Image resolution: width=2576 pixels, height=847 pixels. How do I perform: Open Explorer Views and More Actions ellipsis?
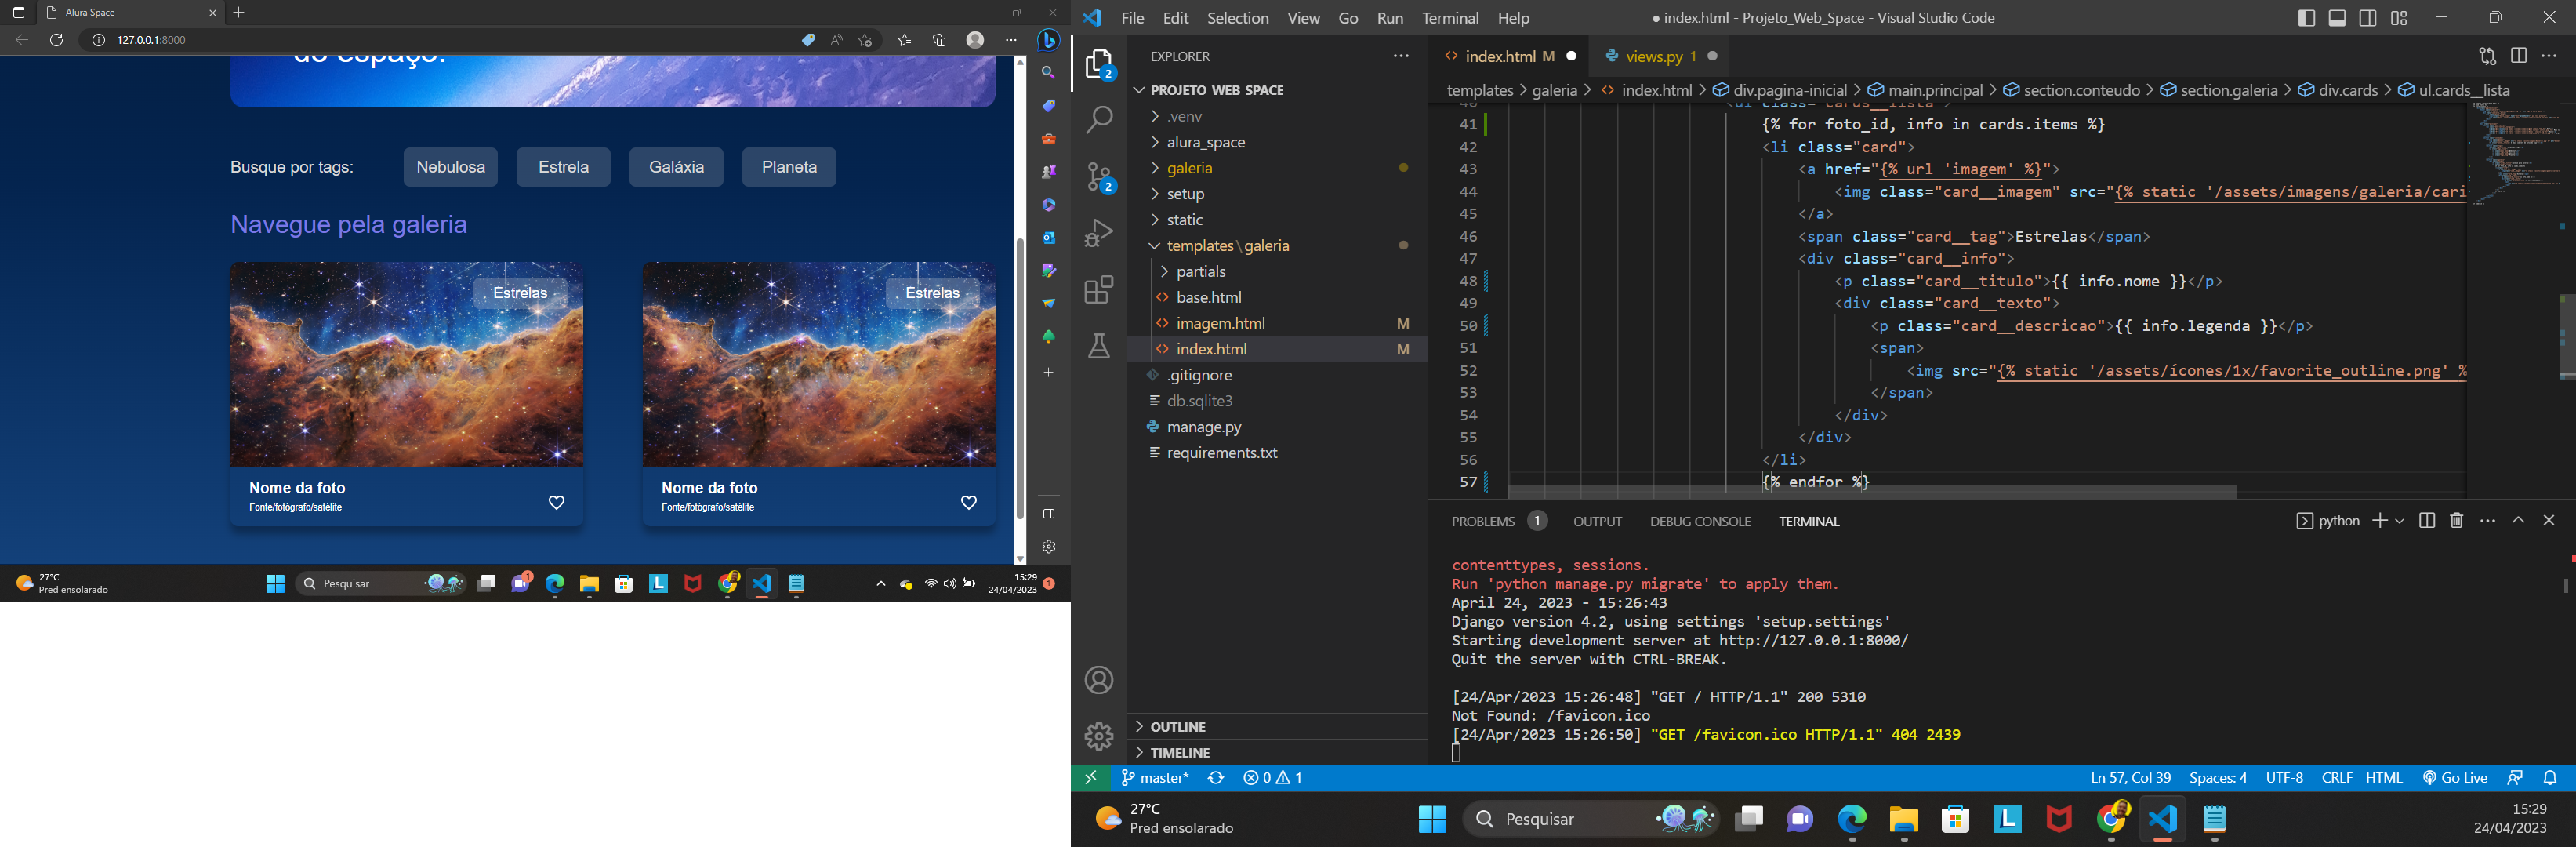point(1401,56)
